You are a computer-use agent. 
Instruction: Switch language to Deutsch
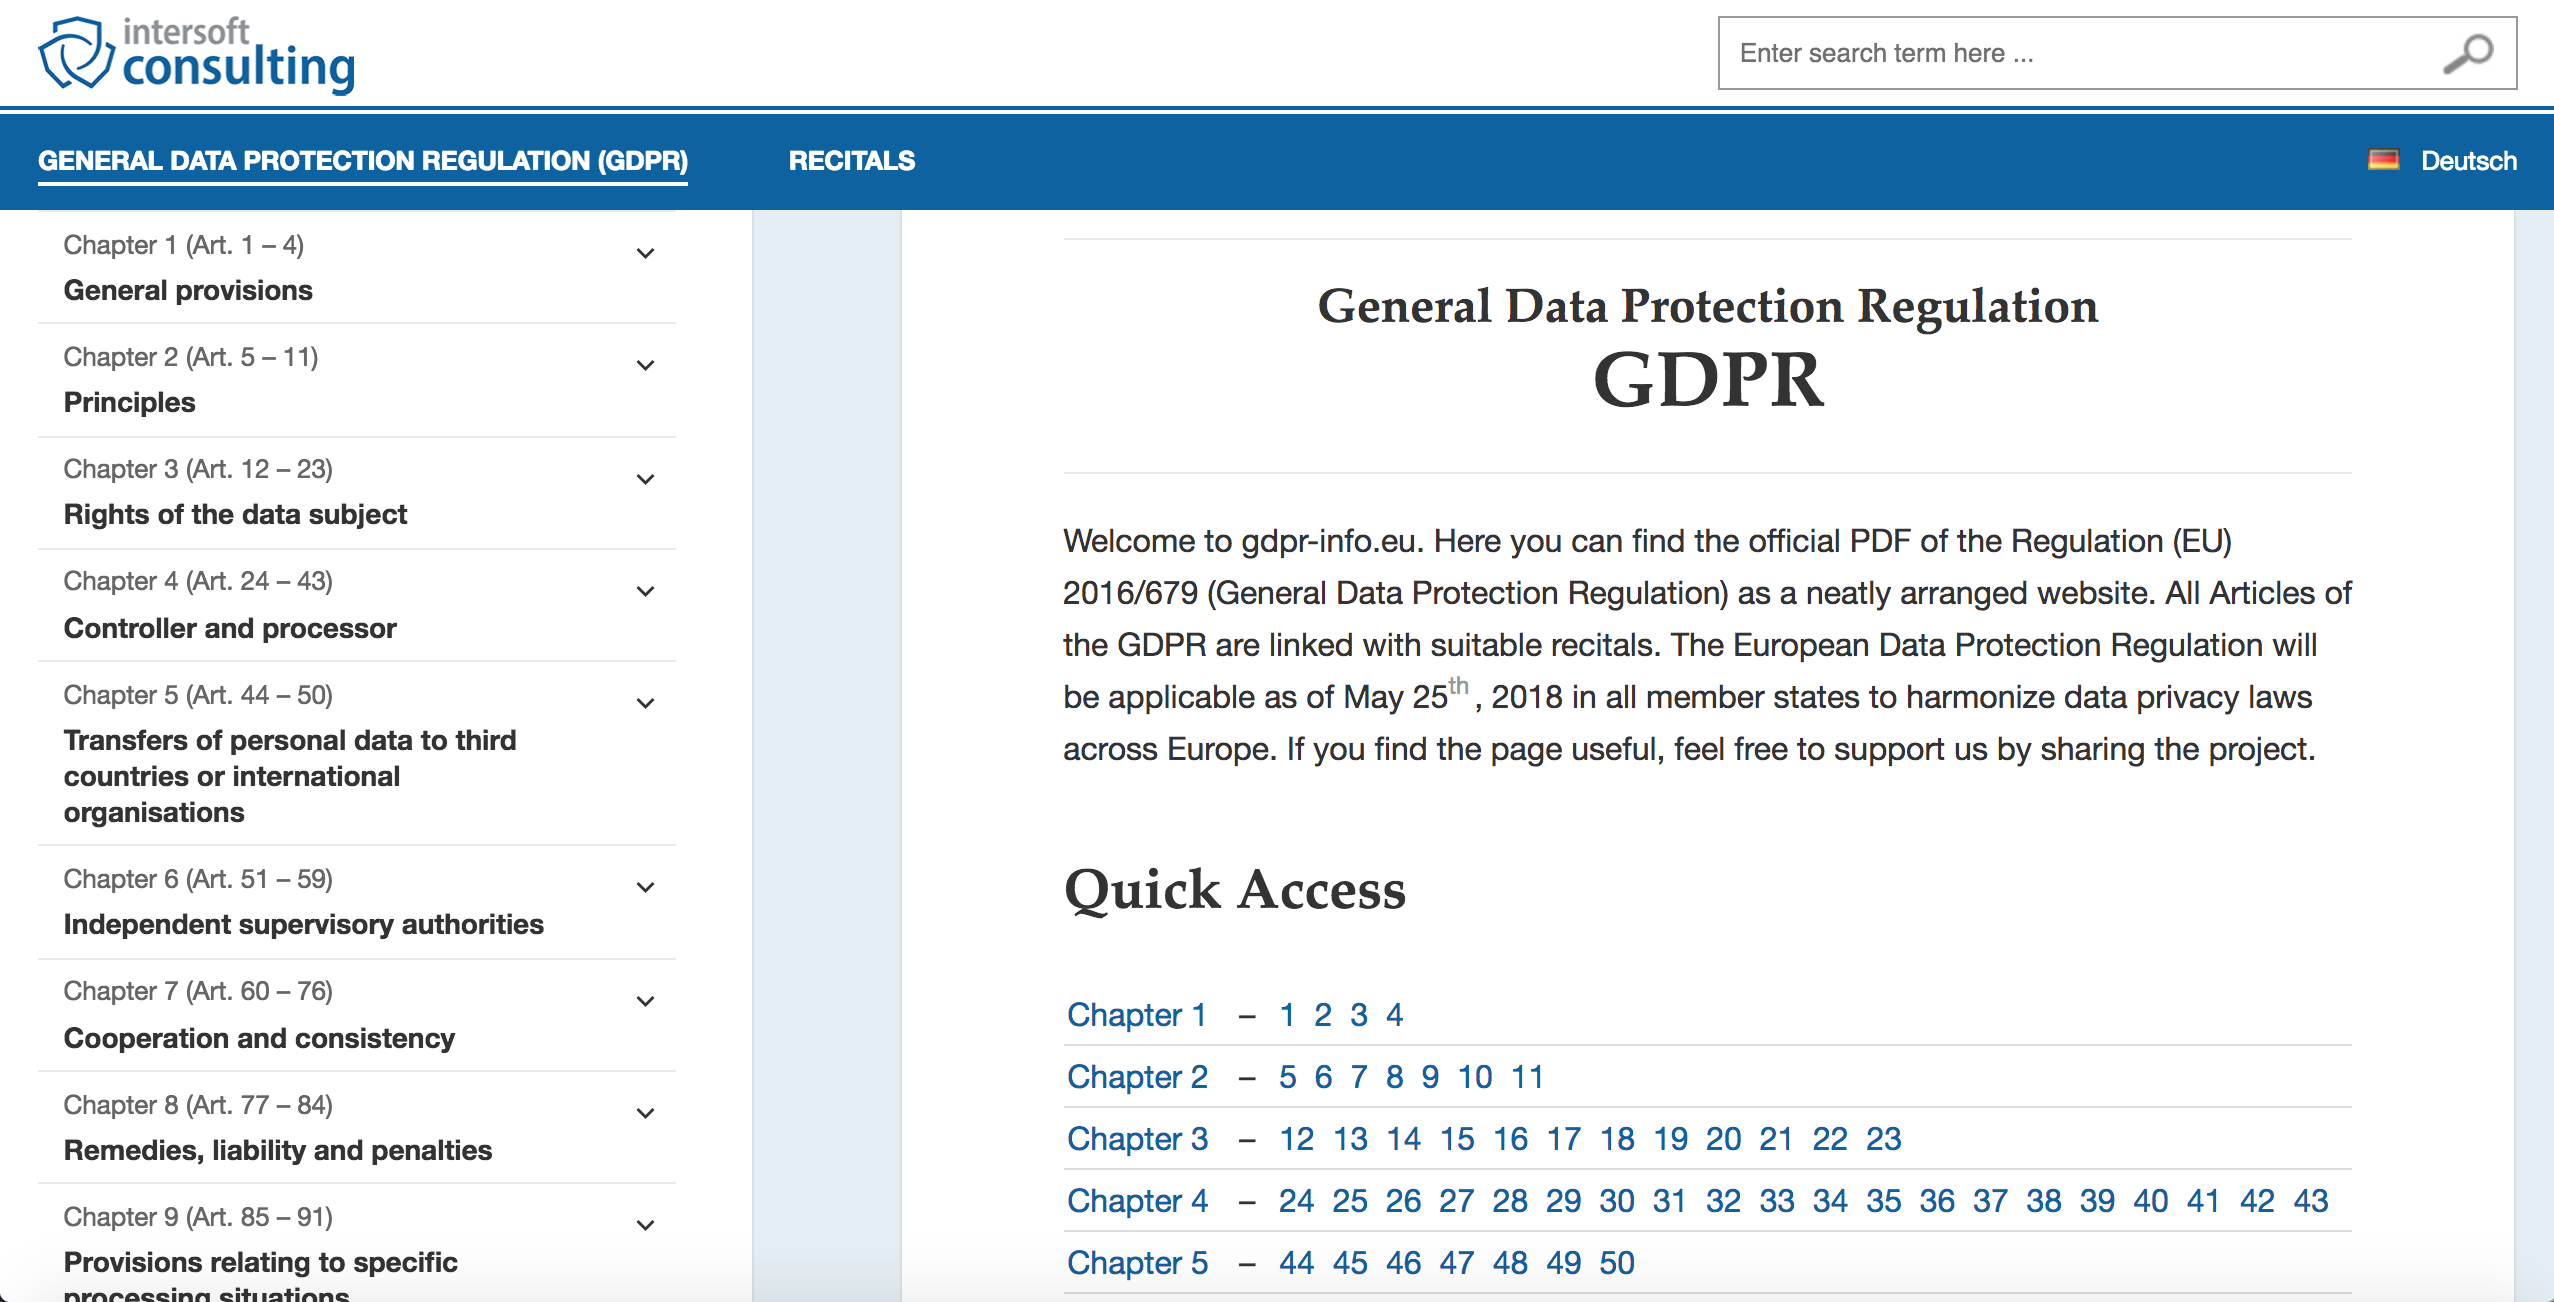[x=2468, y=161]
